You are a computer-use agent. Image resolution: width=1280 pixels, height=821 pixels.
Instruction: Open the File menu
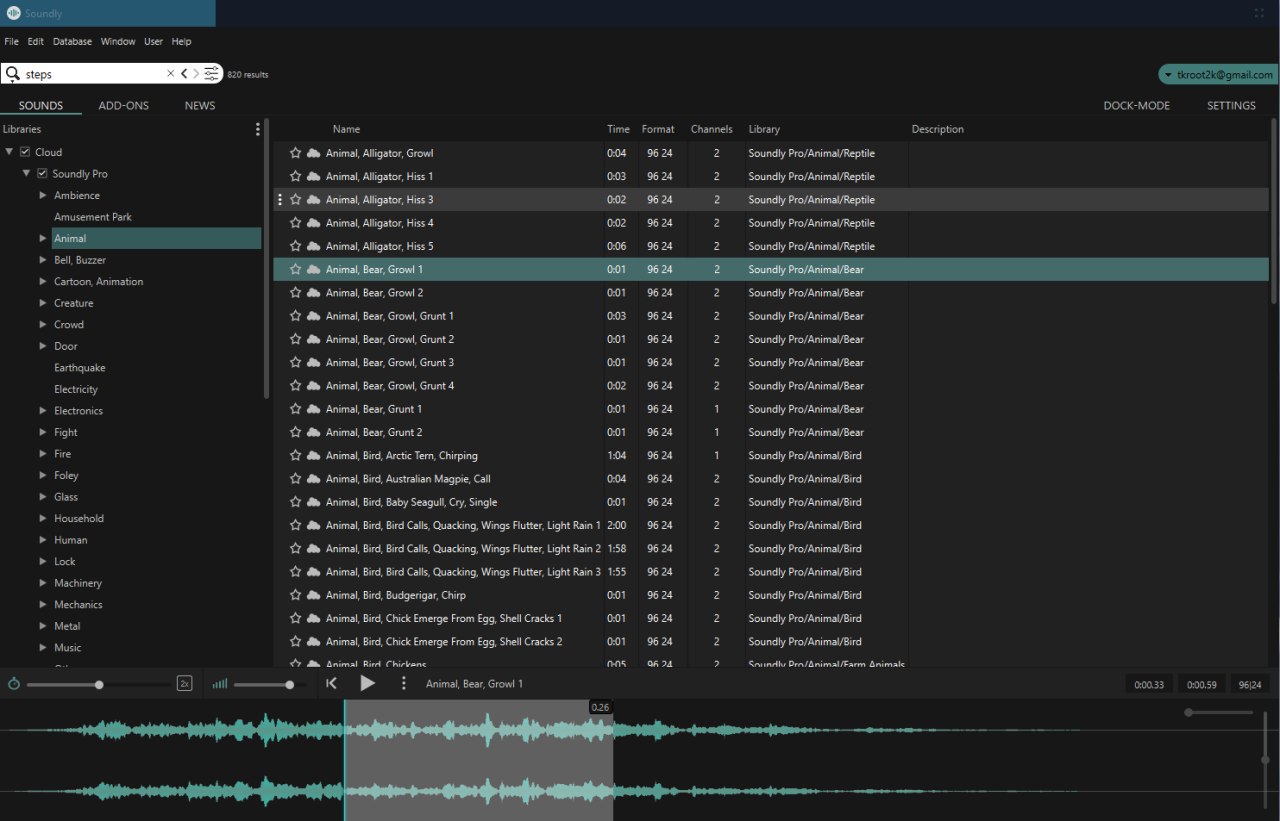click(x=12, y=42)
